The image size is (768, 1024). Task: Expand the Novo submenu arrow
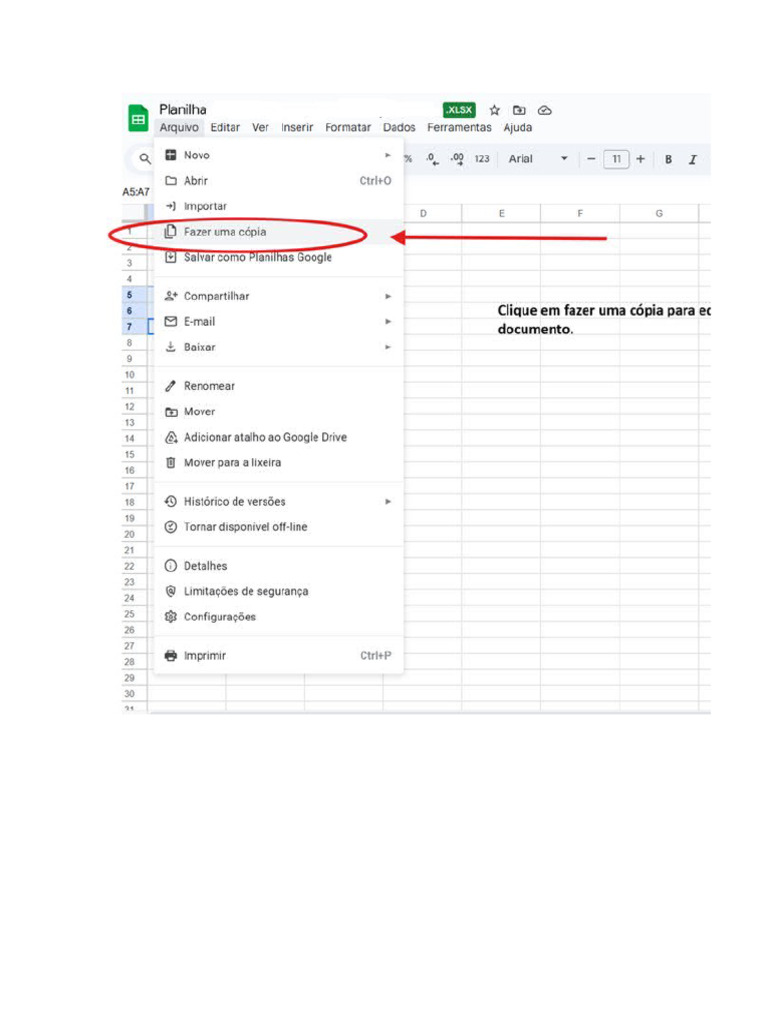click(x=388, y=155)
